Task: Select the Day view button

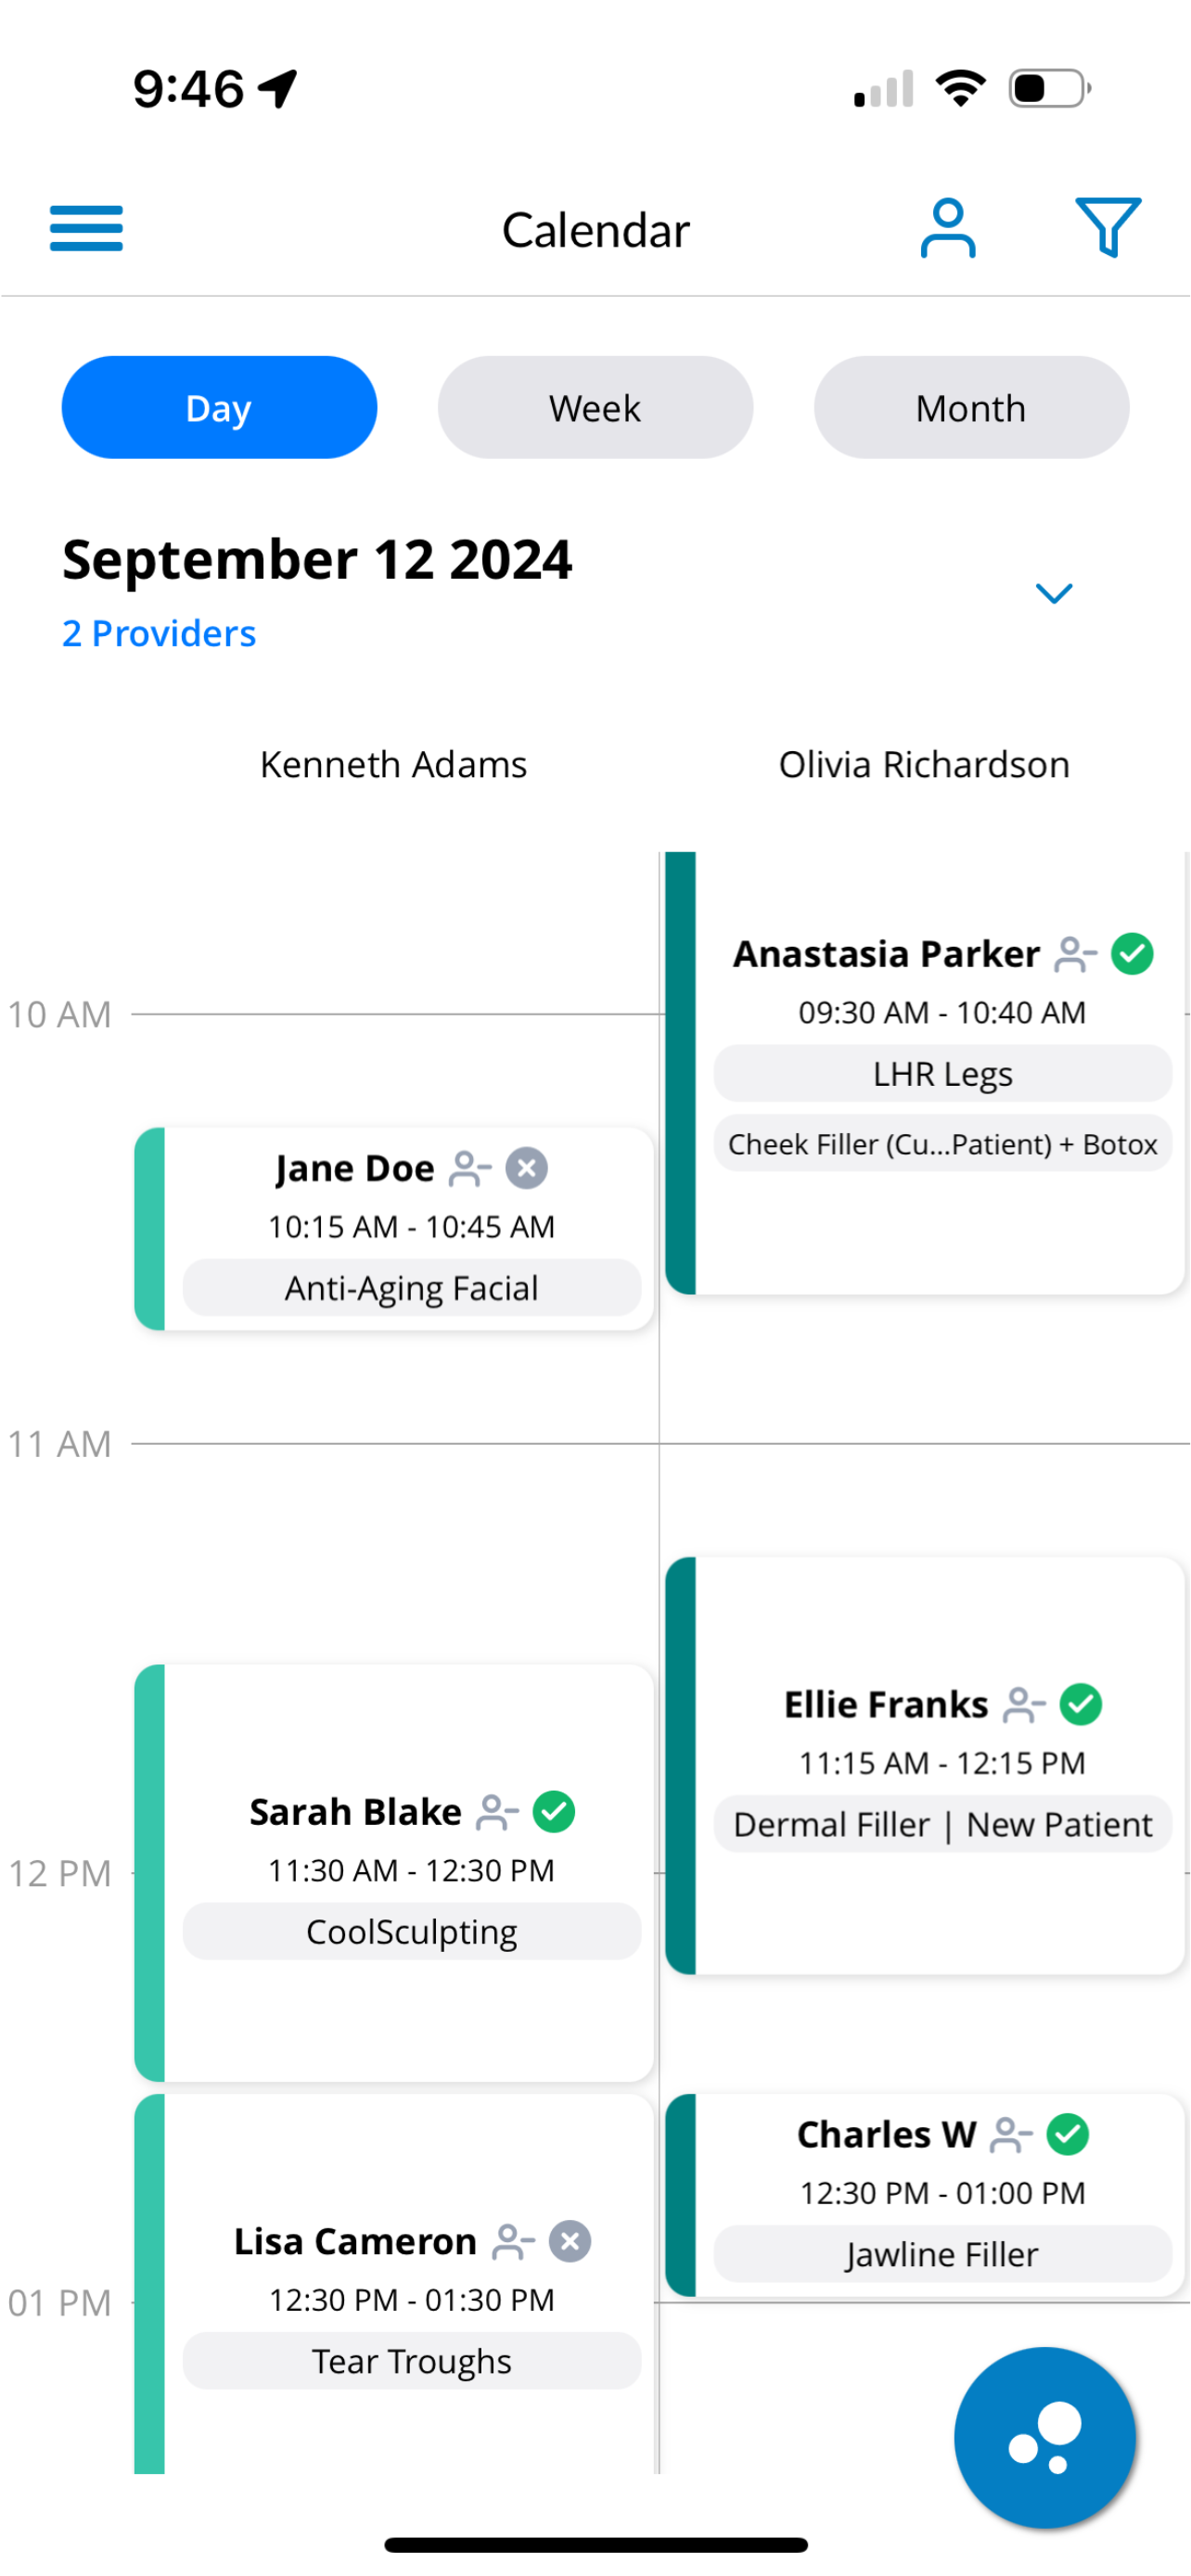Action: tap(219, 407)
